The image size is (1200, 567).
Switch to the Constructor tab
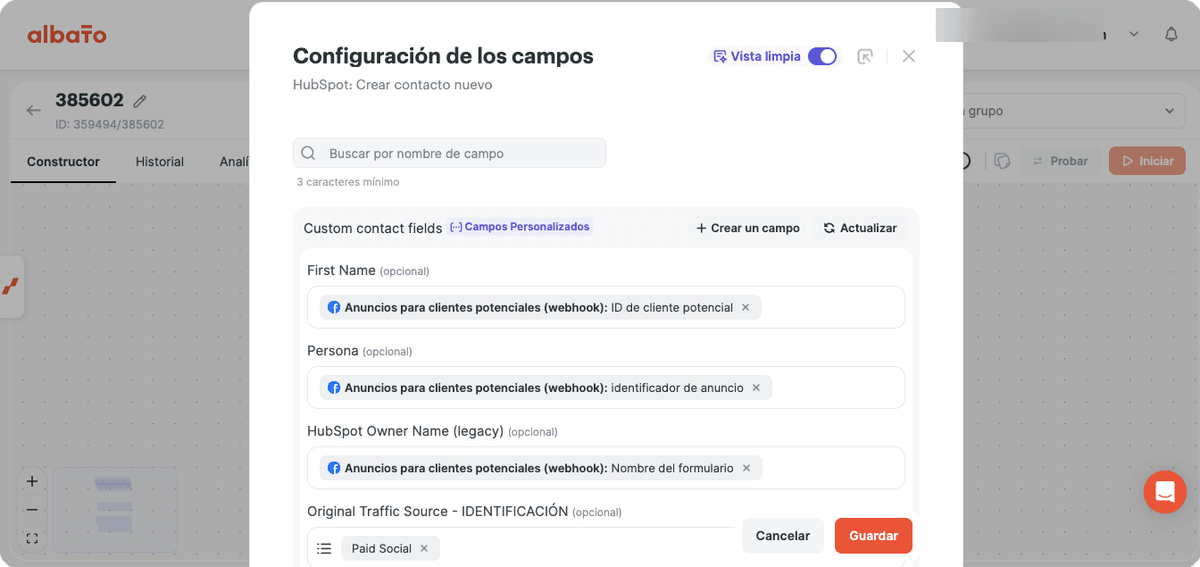pos(63,161)
